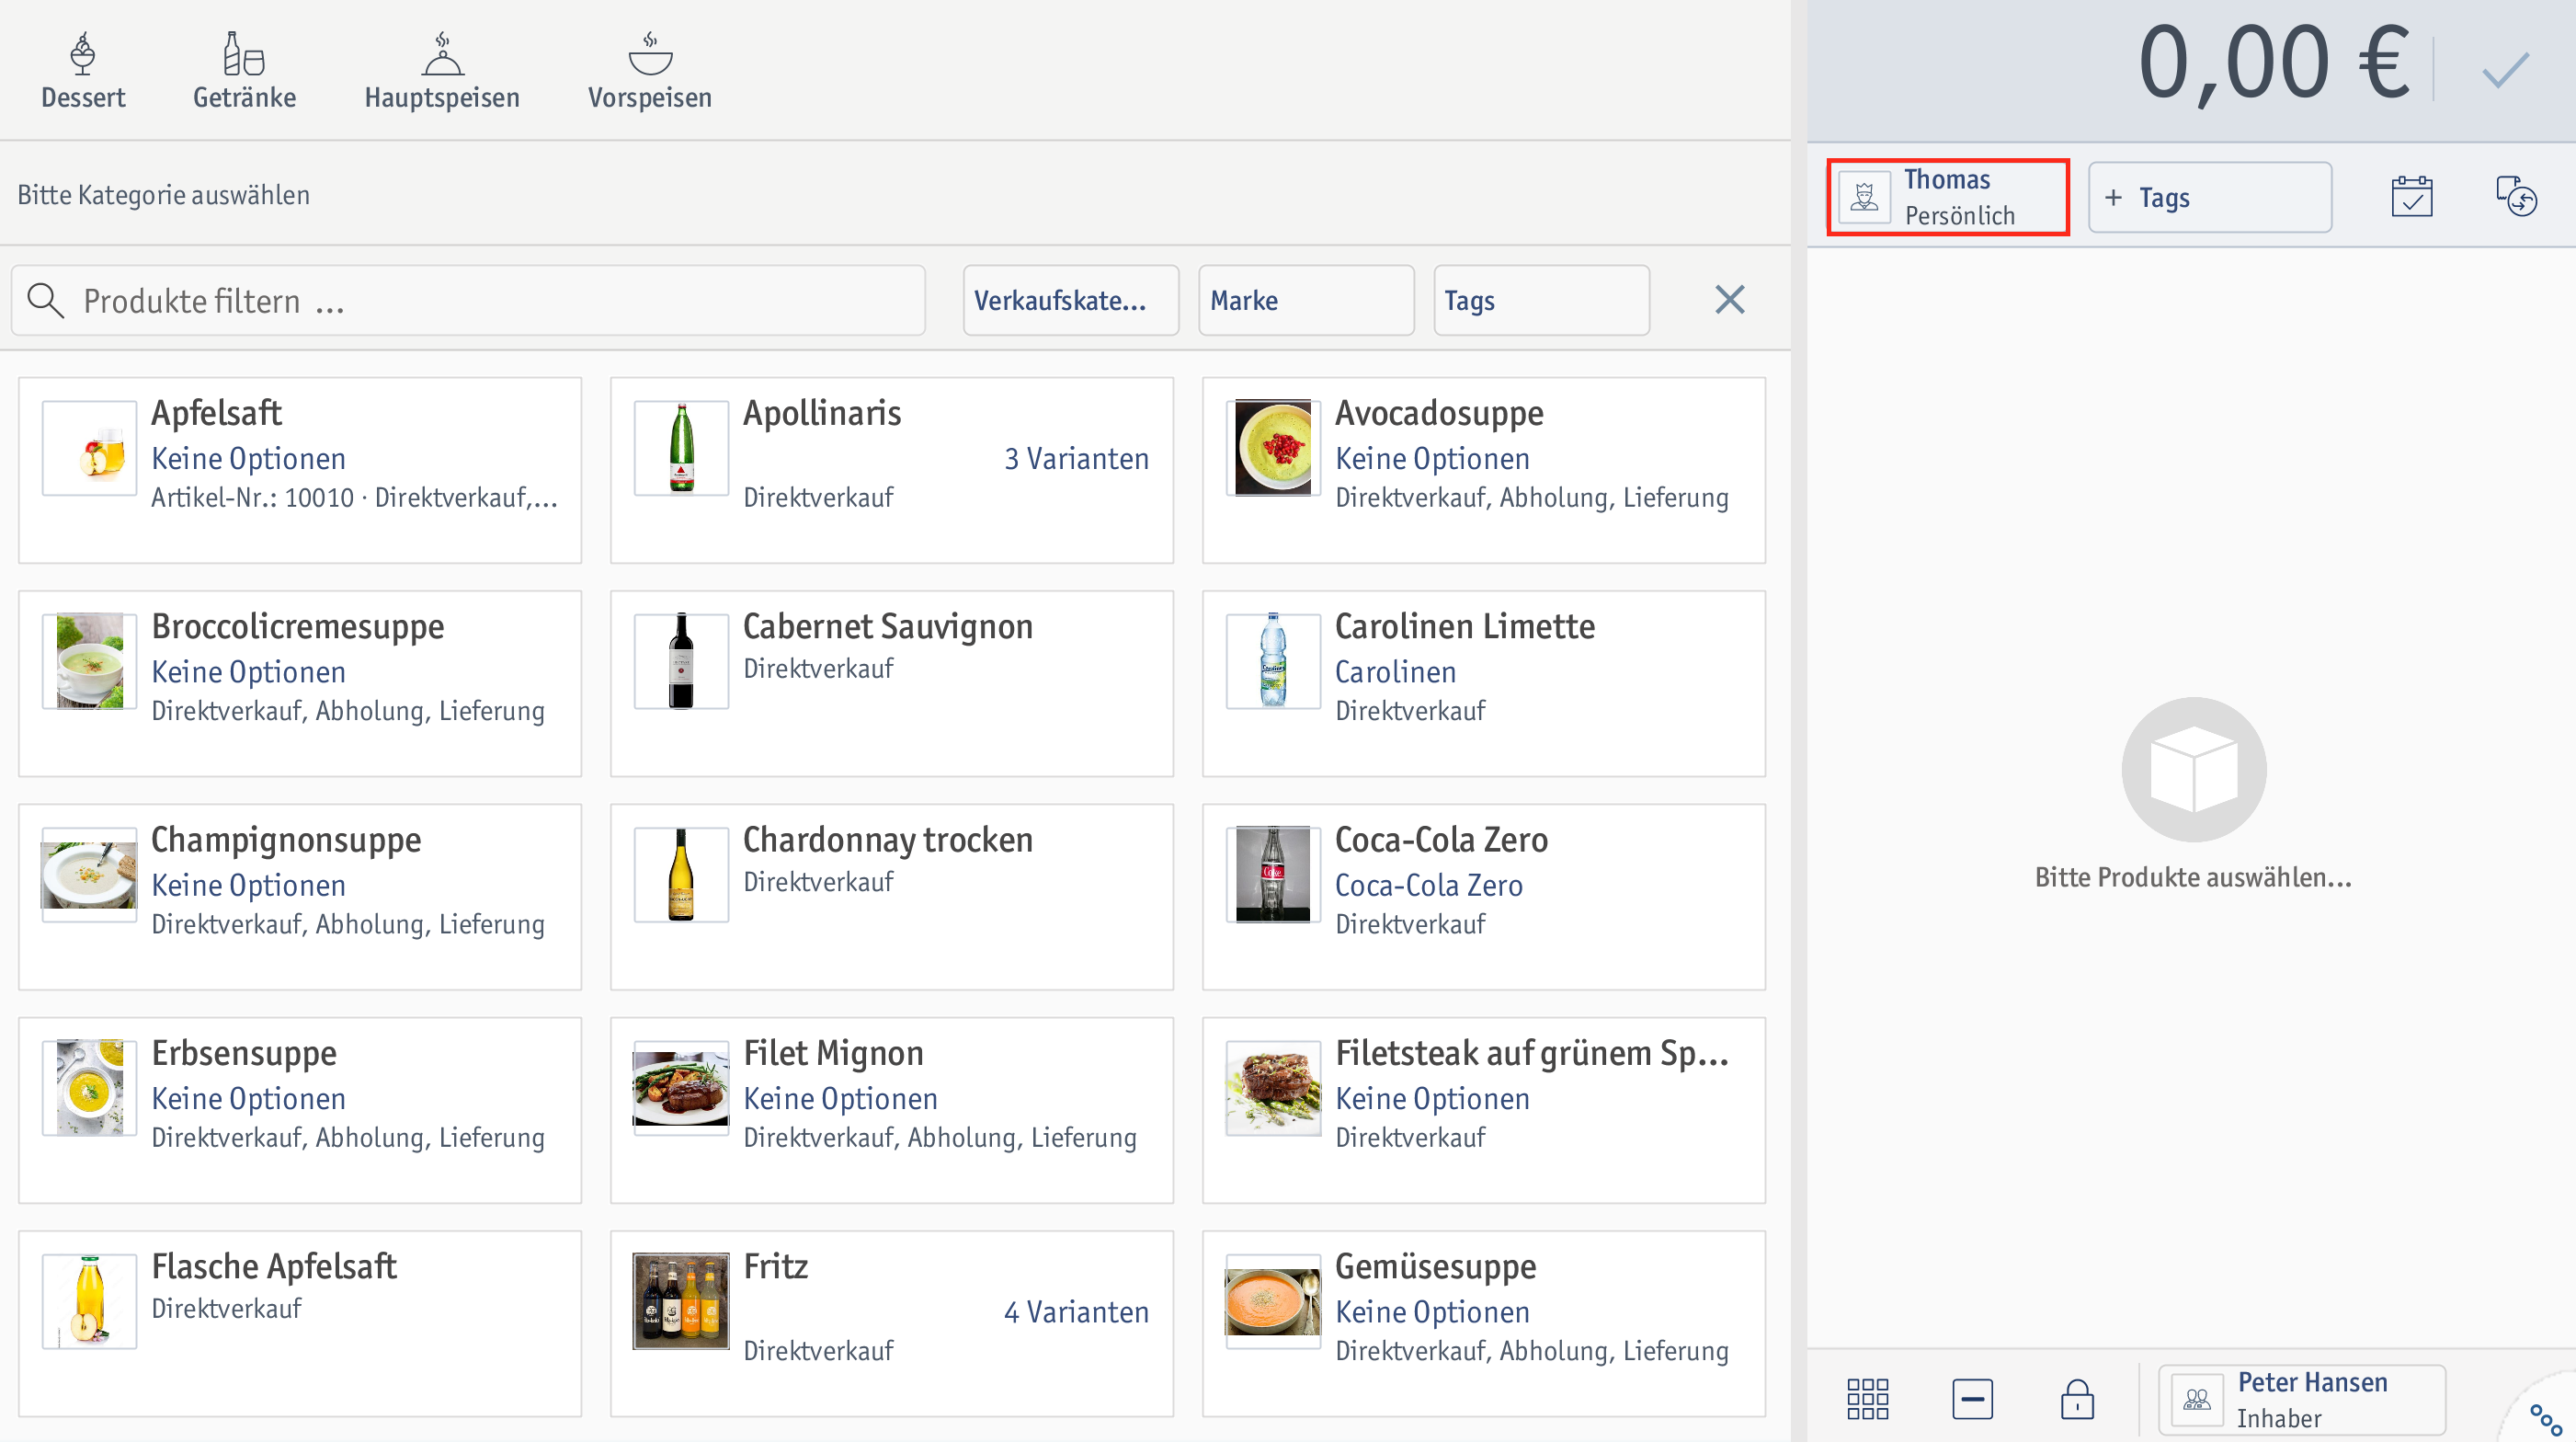The image size is (2576, 1442).
Task: Open Fritz 4 Varianten
Action: click(892, 1323)
